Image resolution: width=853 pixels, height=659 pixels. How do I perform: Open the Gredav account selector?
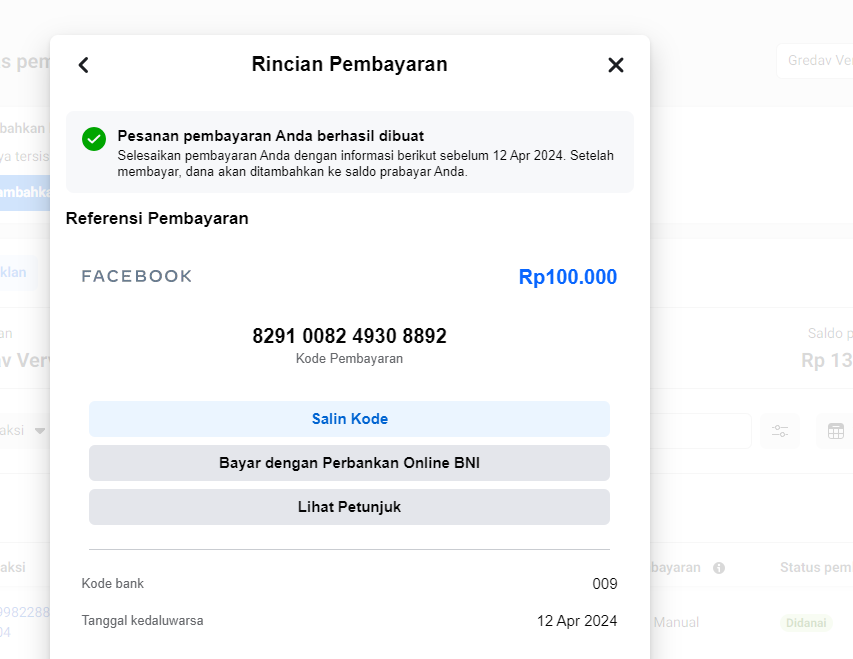pyautogui.click(x=814, y=61)
